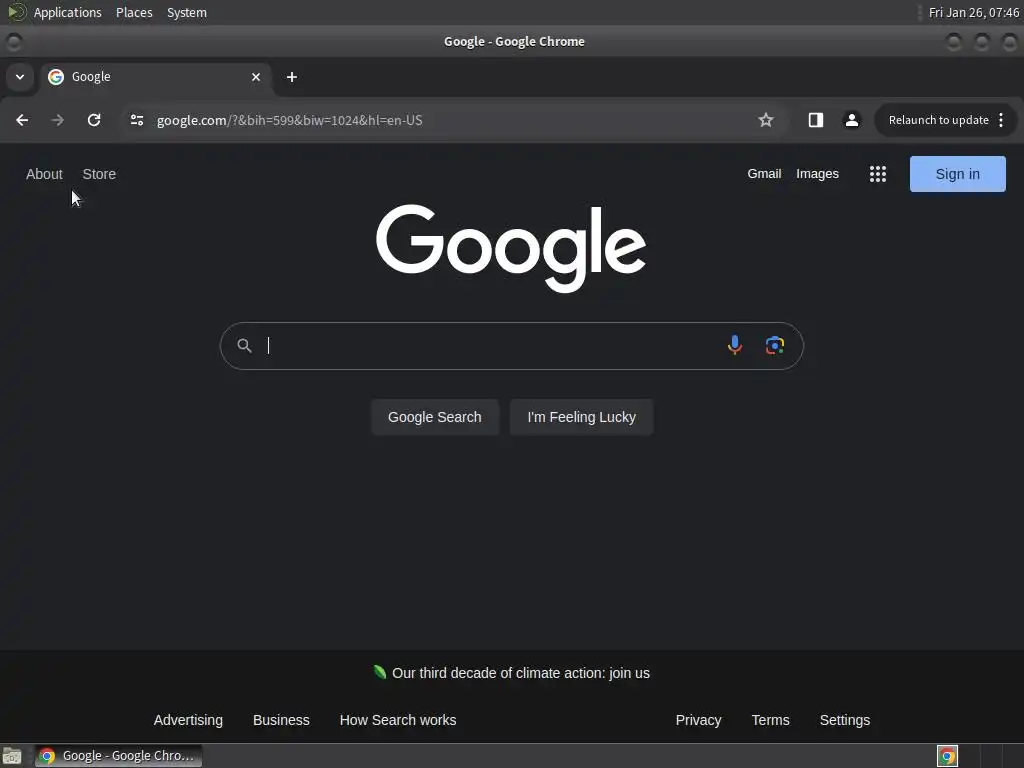Image resolution: width=1024 pixels, height=768 pixels.
Task: Open the Business footer link
Action: click(281, 720)
